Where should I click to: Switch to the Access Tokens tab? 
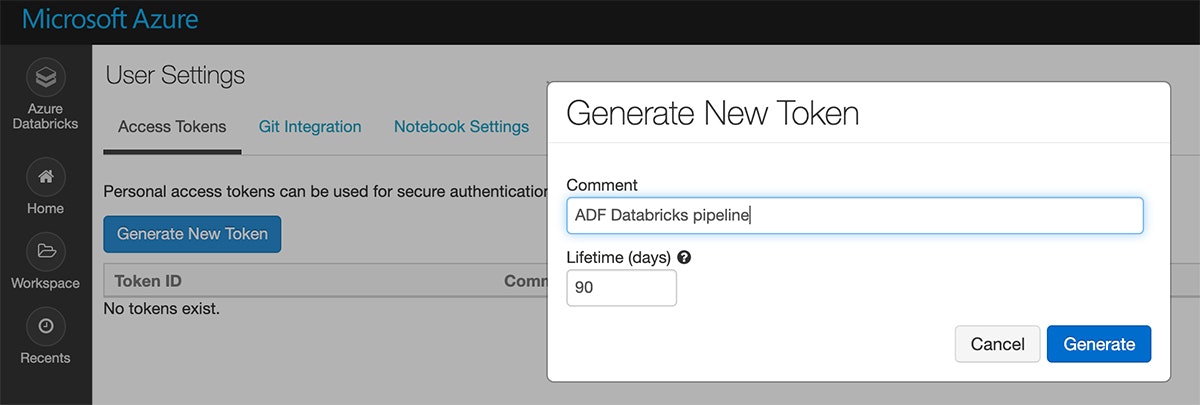[172, 127]
